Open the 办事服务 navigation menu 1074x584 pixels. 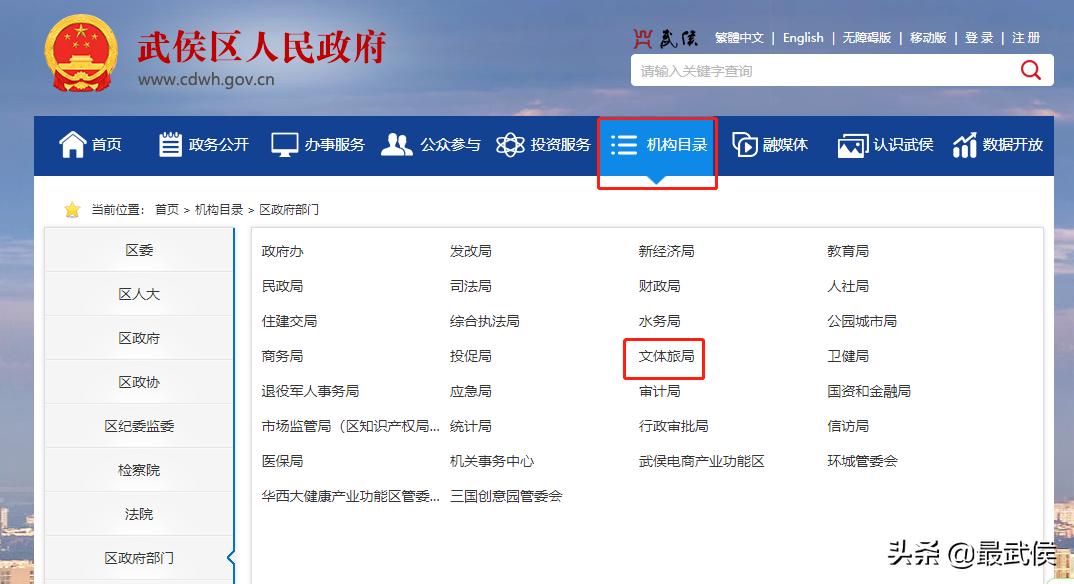pyautogui.click(x=317, y=143)
